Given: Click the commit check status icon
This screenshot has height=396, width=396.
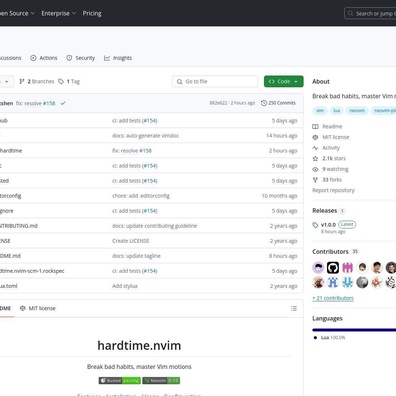Looking at the screenshot, I should point(63,103).
